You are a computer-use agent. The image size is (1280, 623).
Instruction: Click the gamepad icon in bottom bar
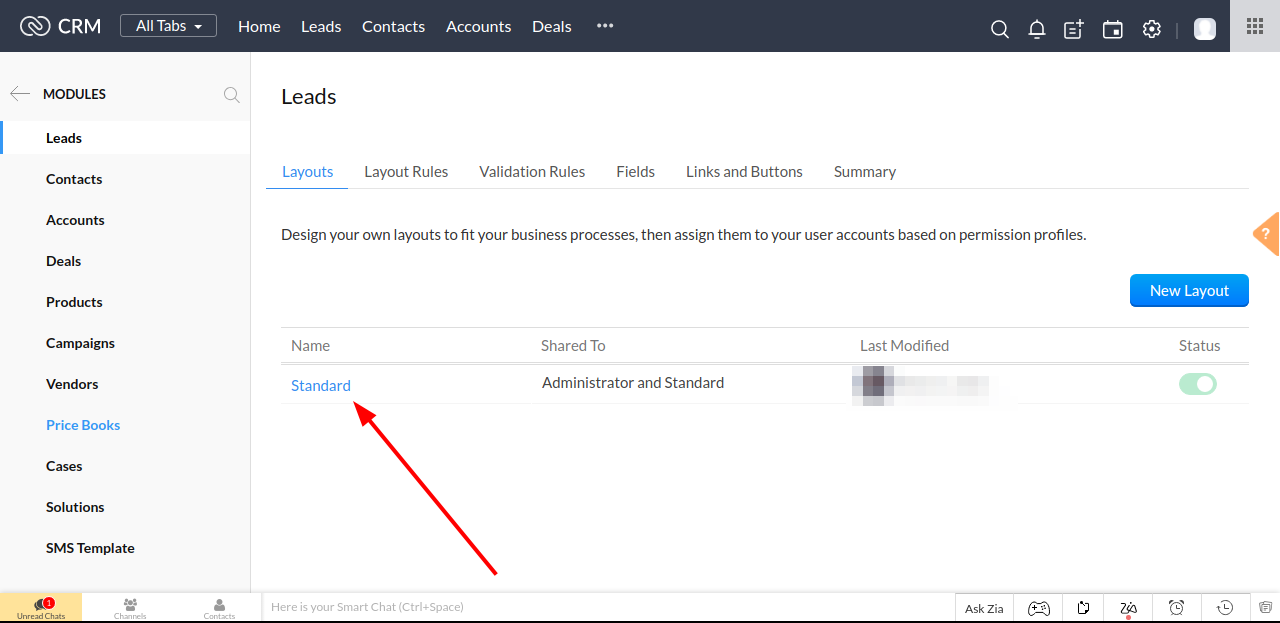click(1039, 608)
